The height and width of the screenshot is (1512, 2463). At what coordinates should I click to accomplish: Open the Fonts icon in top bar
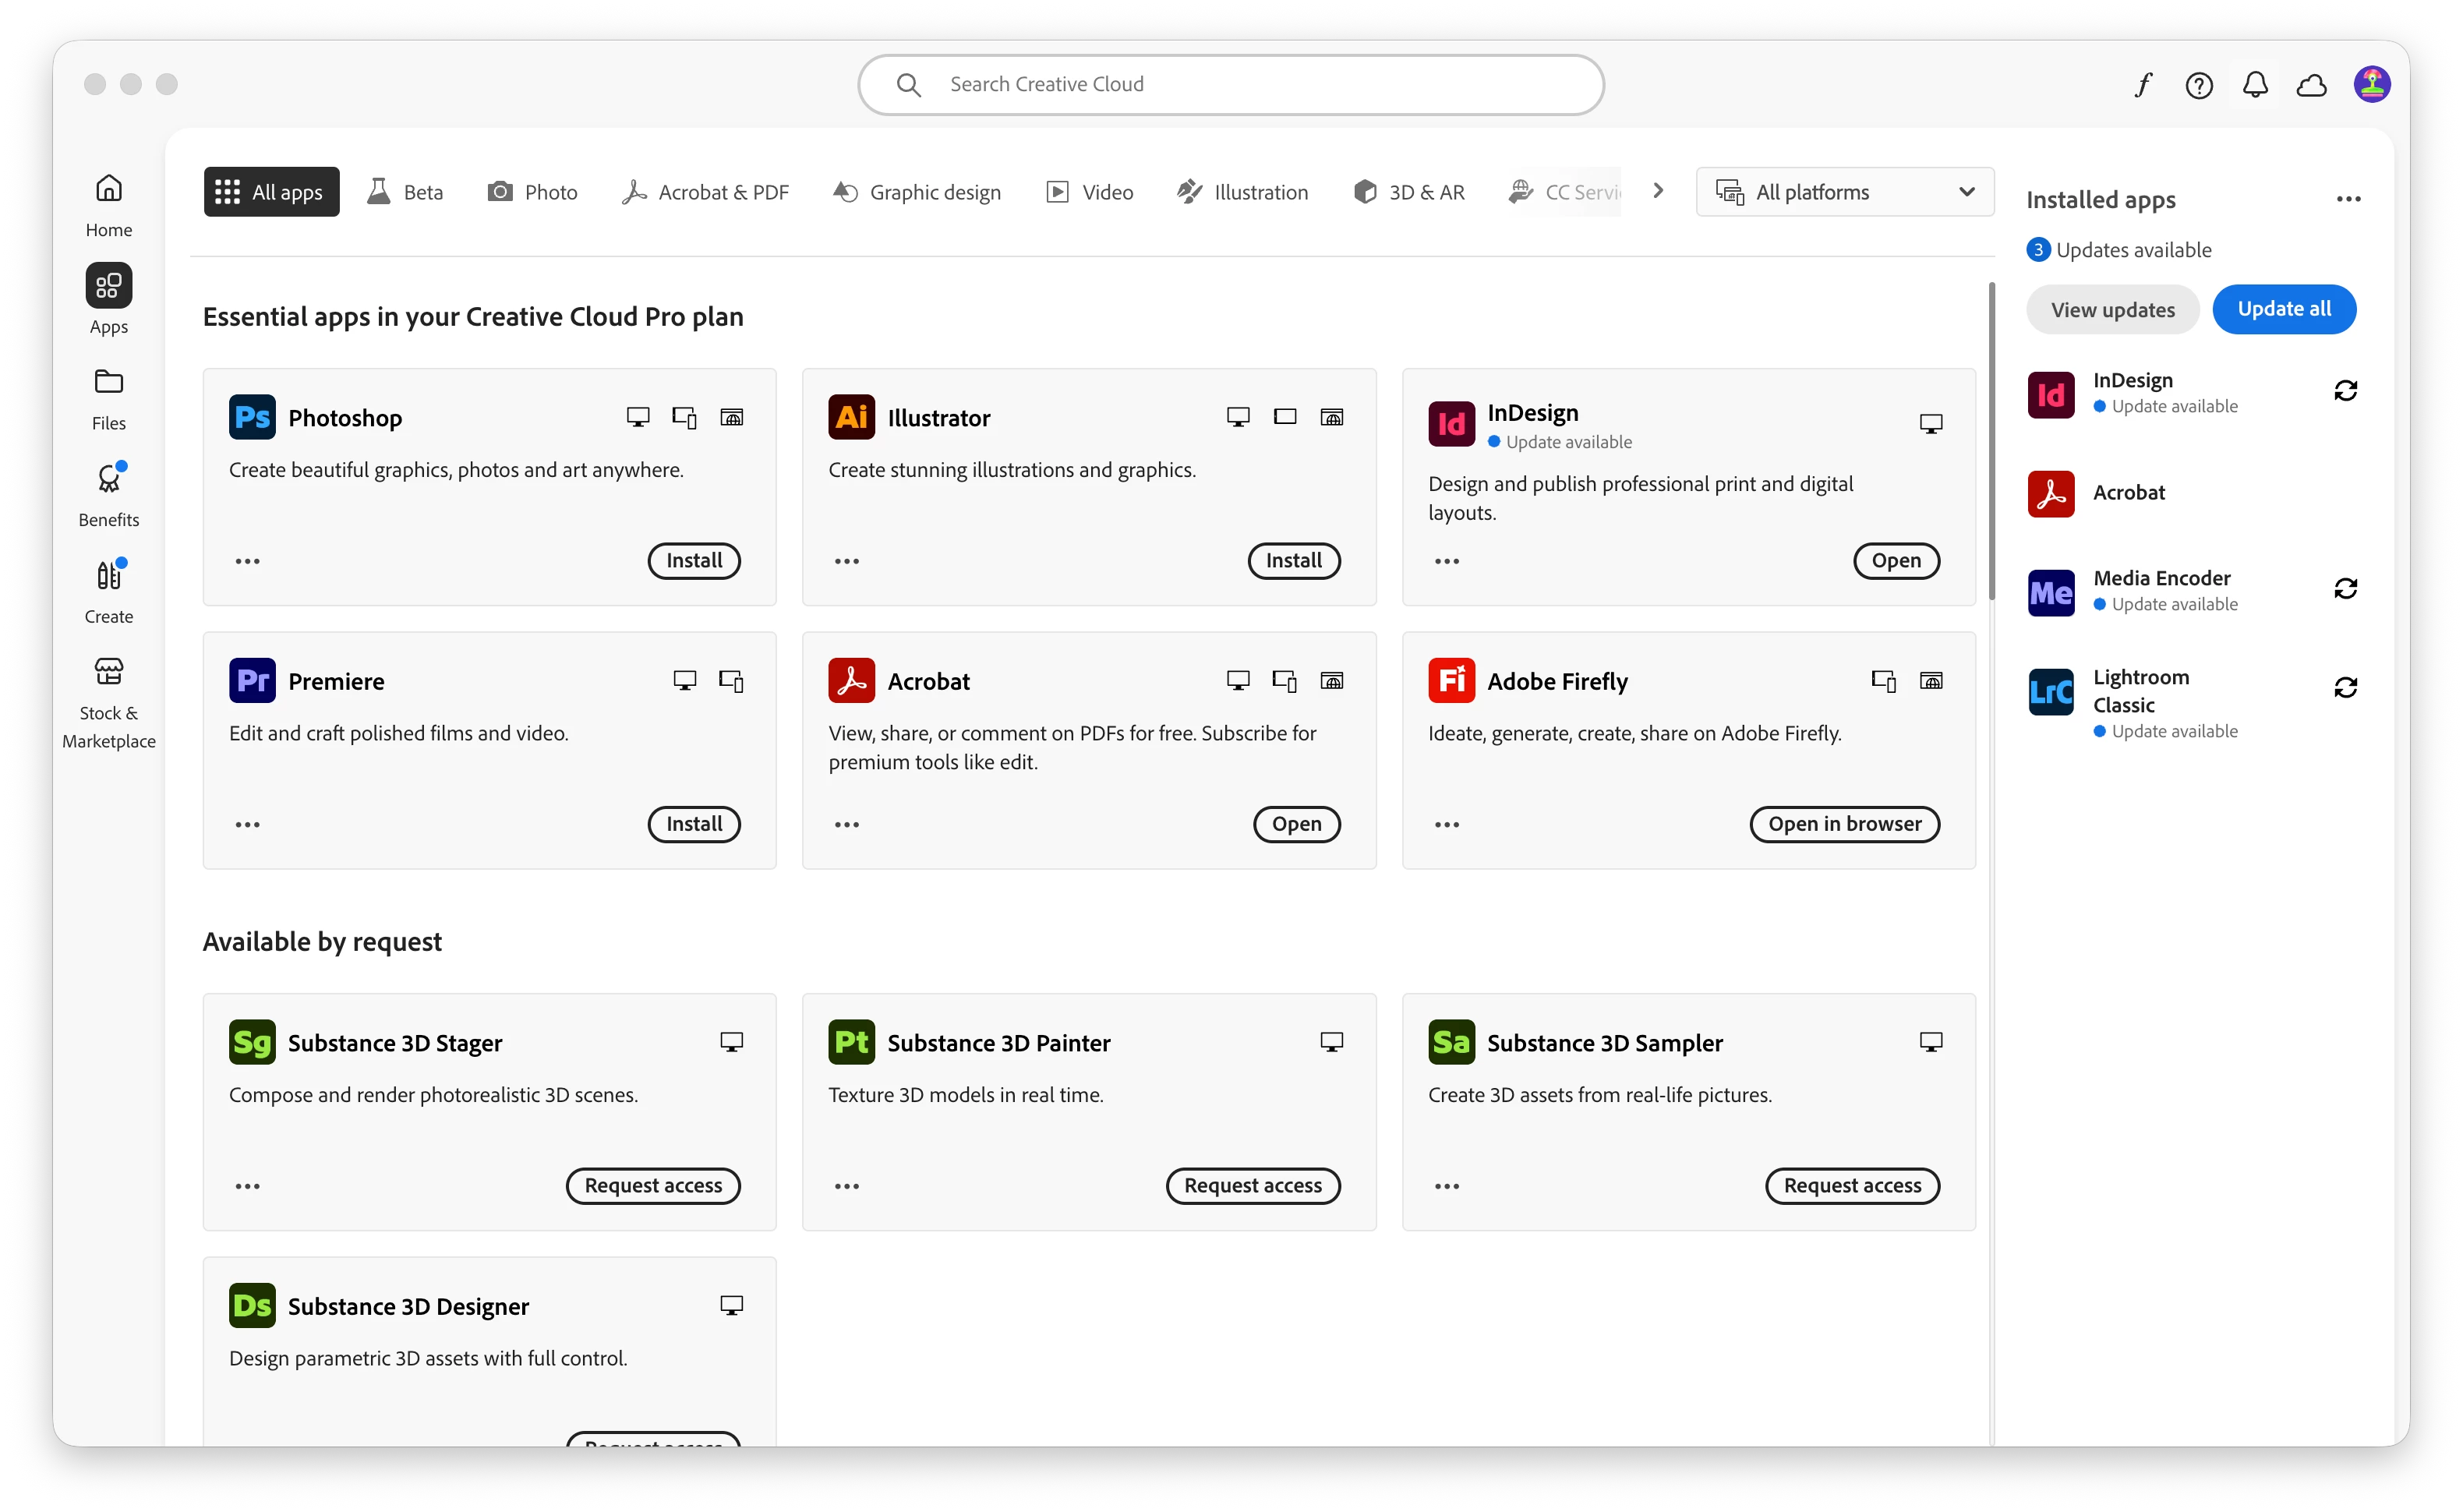coord(2142,85)
